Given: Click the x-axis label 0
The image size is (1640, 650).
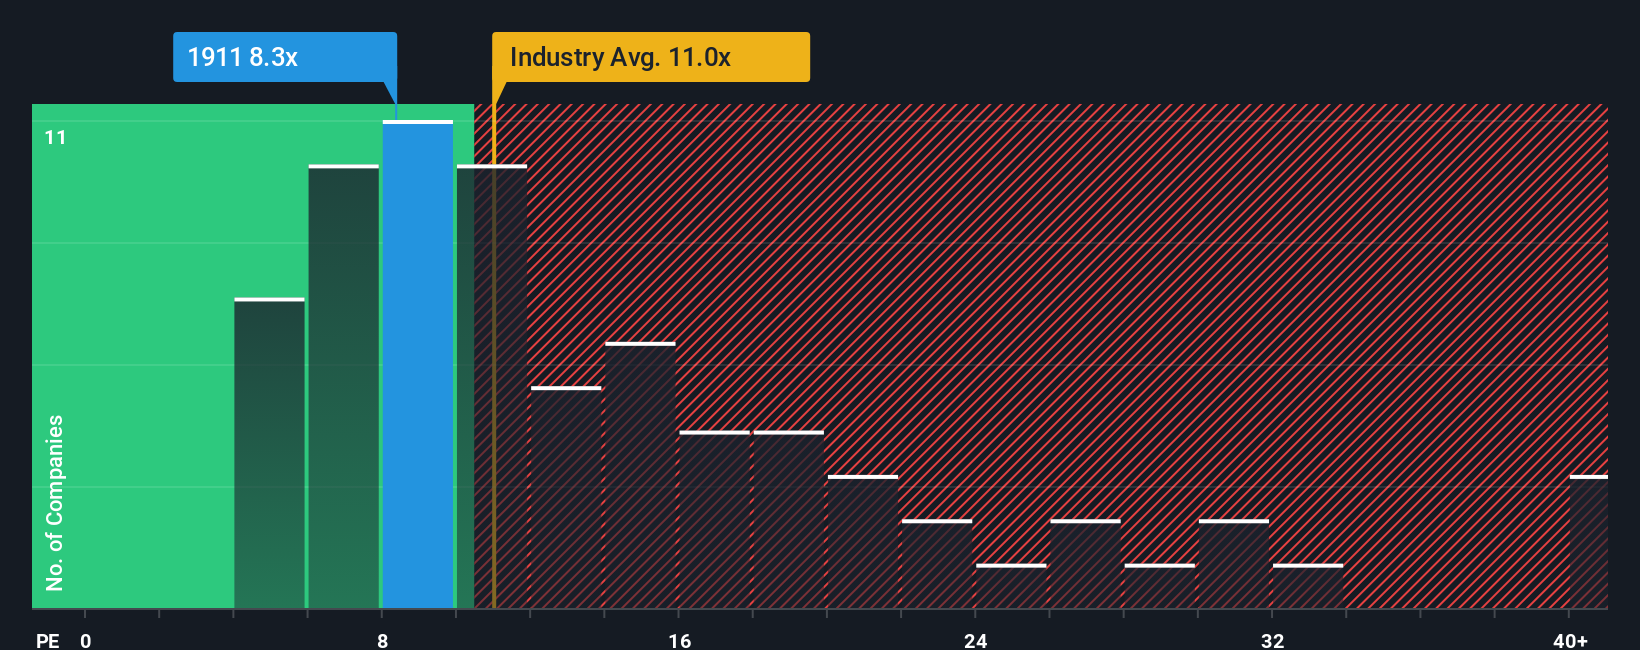Looking at the screenshot, I should (86, 640).
